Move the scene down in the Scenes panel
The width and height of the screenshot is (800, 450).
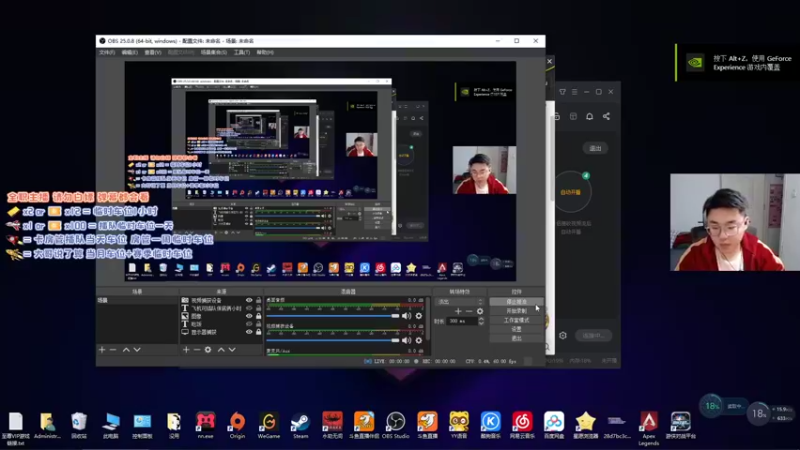(137, 349)
